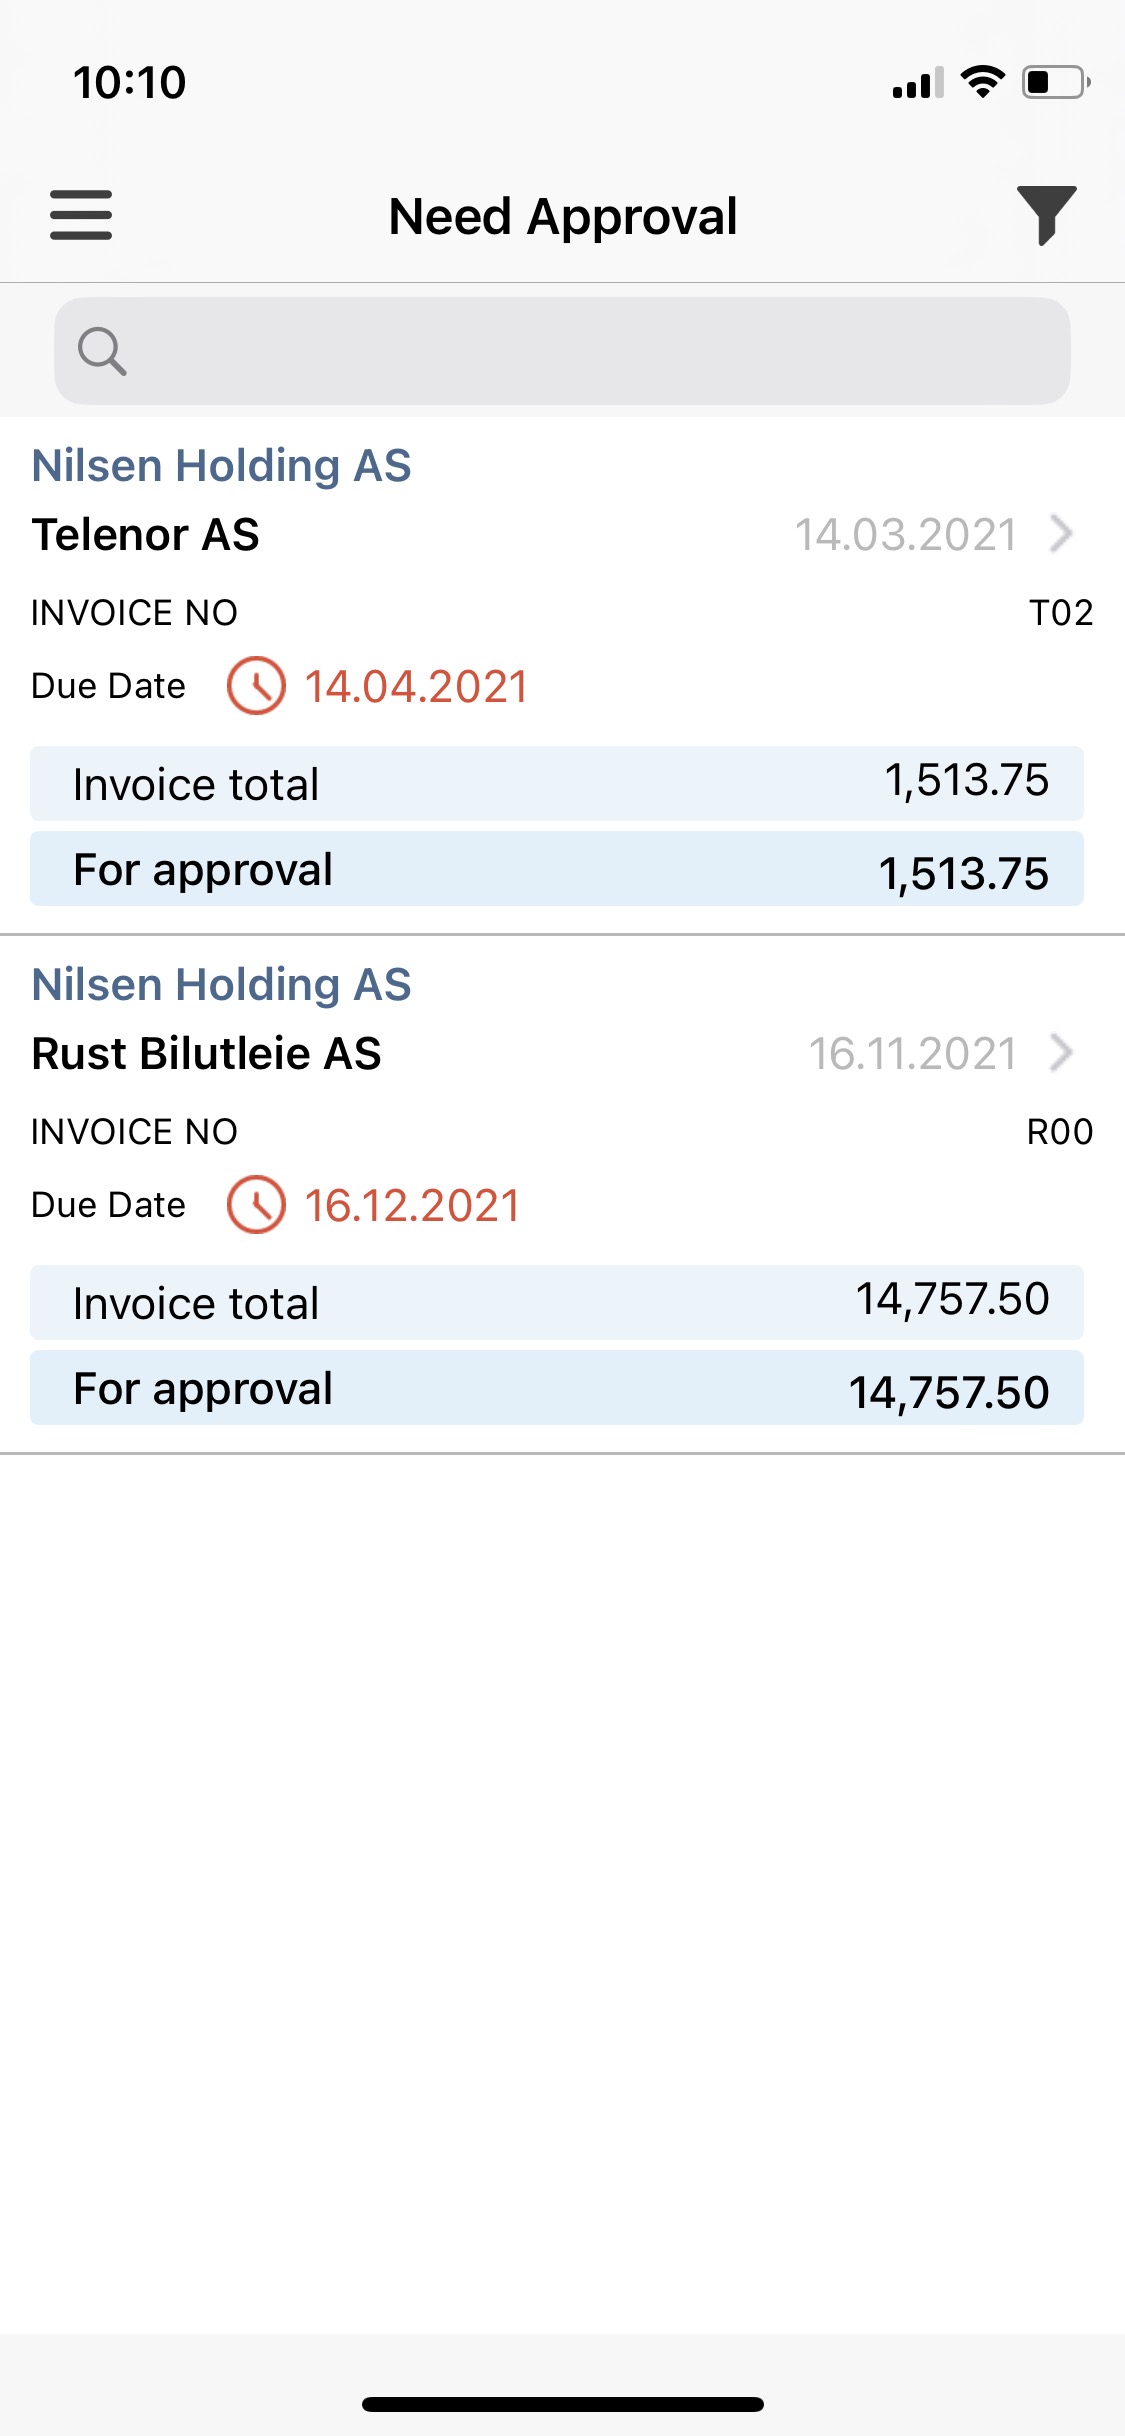Image resolution: width=1125 pixels, height=2436 pixels.
Task: Tap the 1,513.75 Invoice total row
Action: 556,784
